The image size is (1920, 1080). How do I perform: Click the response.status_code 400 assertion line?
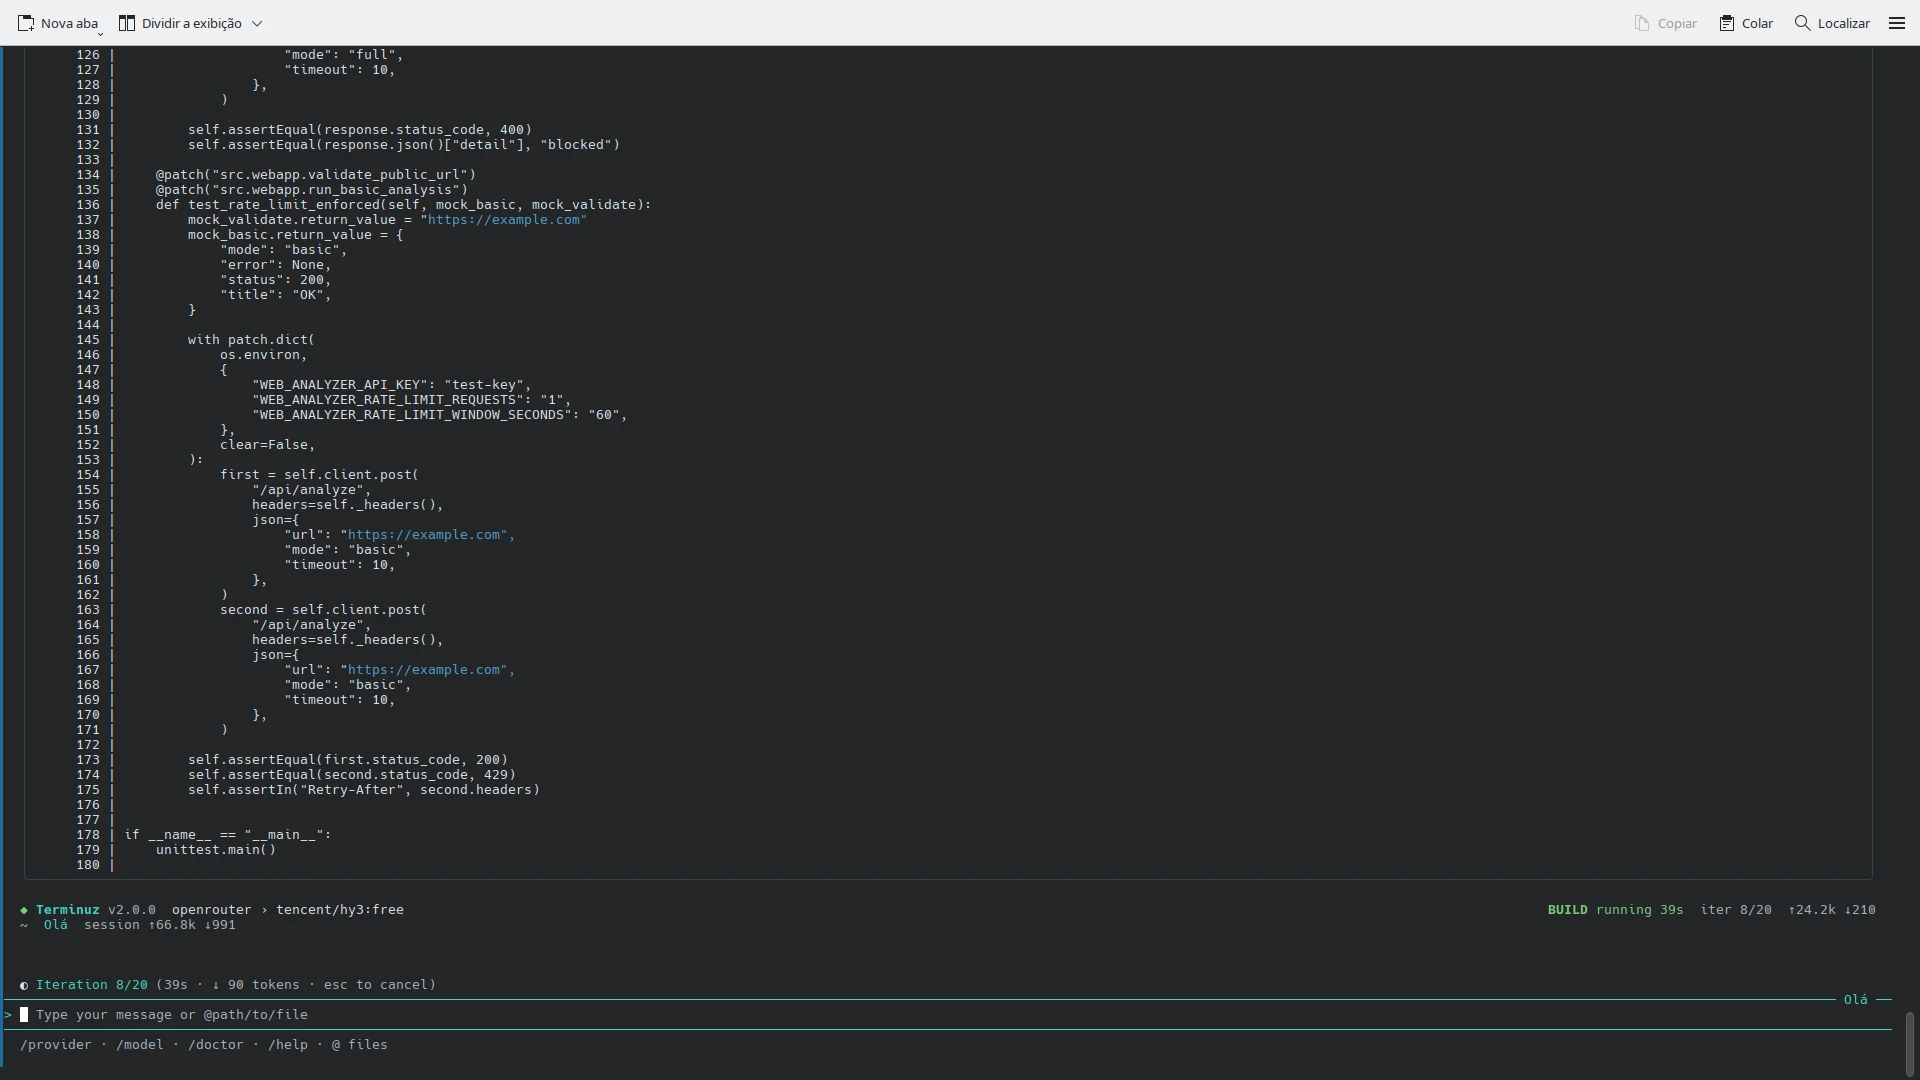coord(360,129)
